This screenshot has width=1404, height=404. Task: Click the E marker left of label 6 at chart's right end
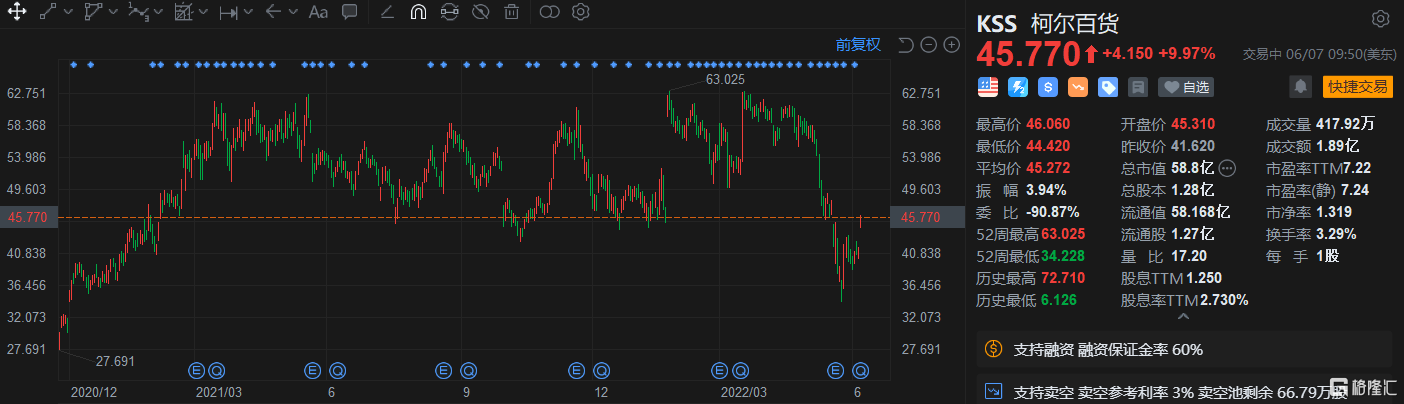tap(834, 369)
